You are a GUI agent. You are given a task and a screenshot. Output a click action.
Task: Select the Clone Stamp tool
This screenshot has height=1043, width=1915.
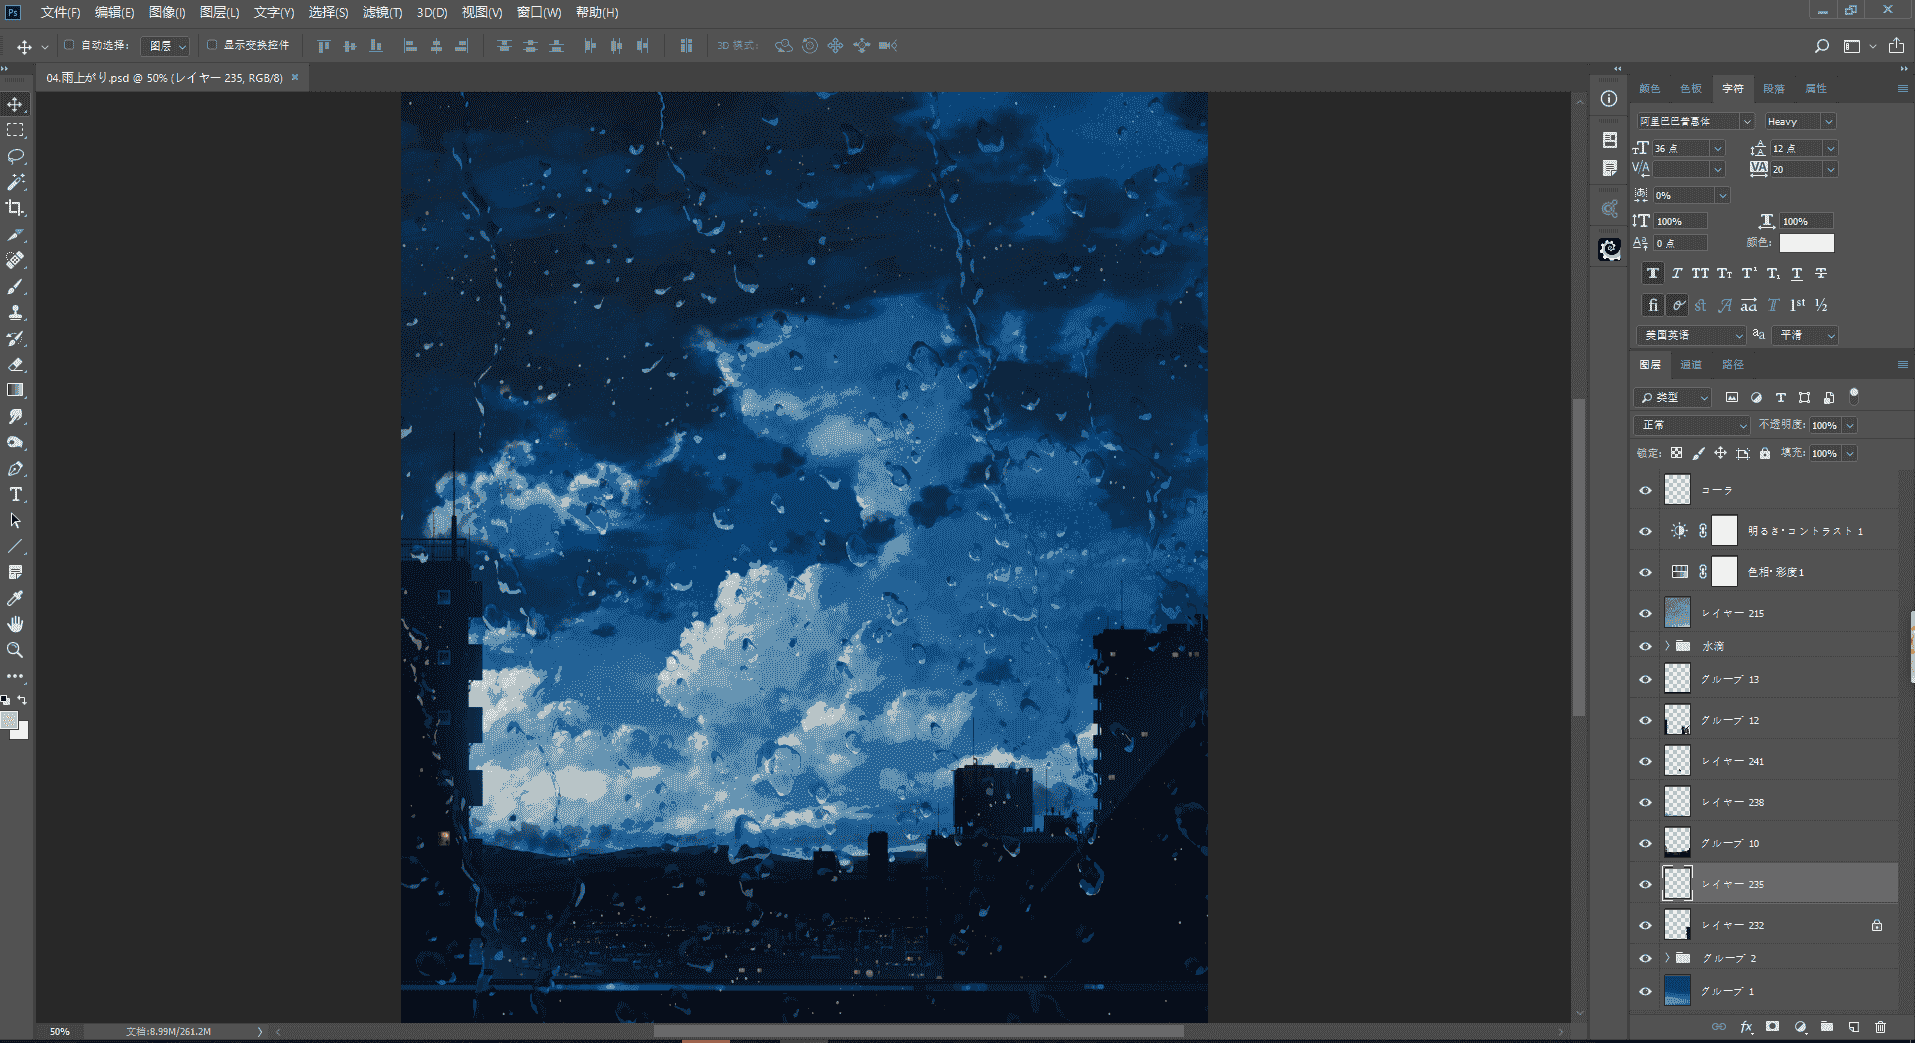[15, 312]
